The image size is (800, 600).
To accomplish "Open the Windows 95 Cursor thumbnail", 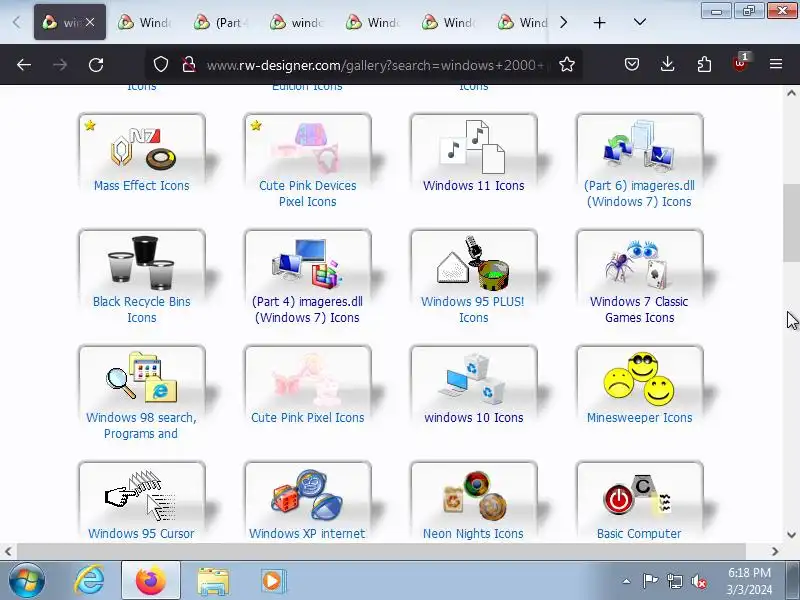I will (142, 493).
